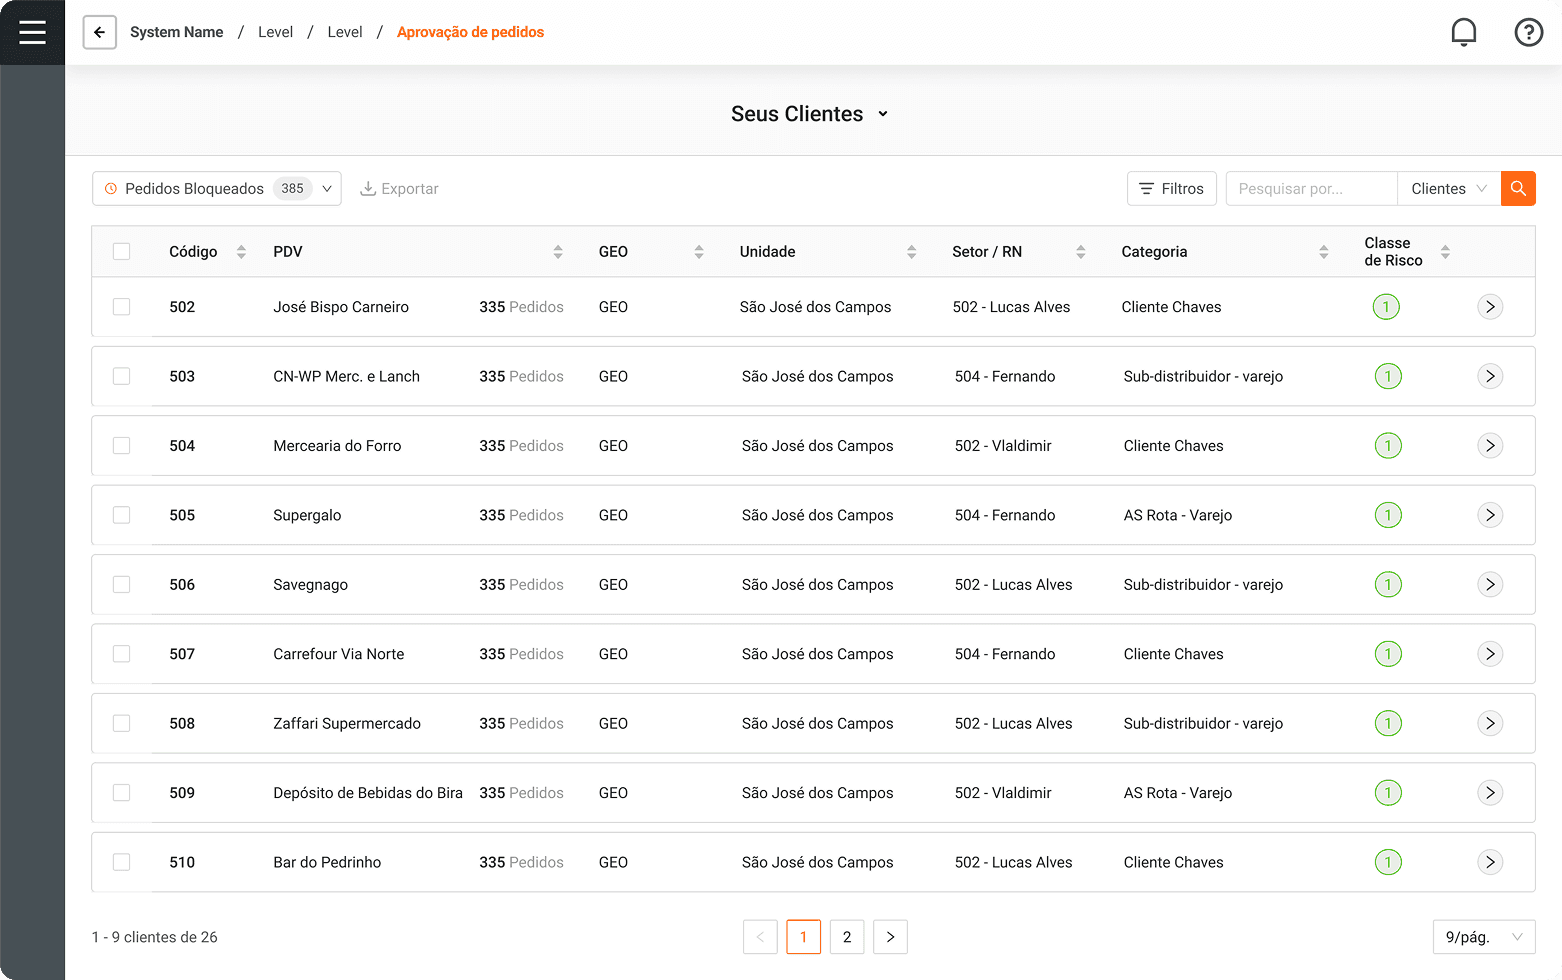
Task: Click System Name in breadcrumb
Action: [176, 32]
